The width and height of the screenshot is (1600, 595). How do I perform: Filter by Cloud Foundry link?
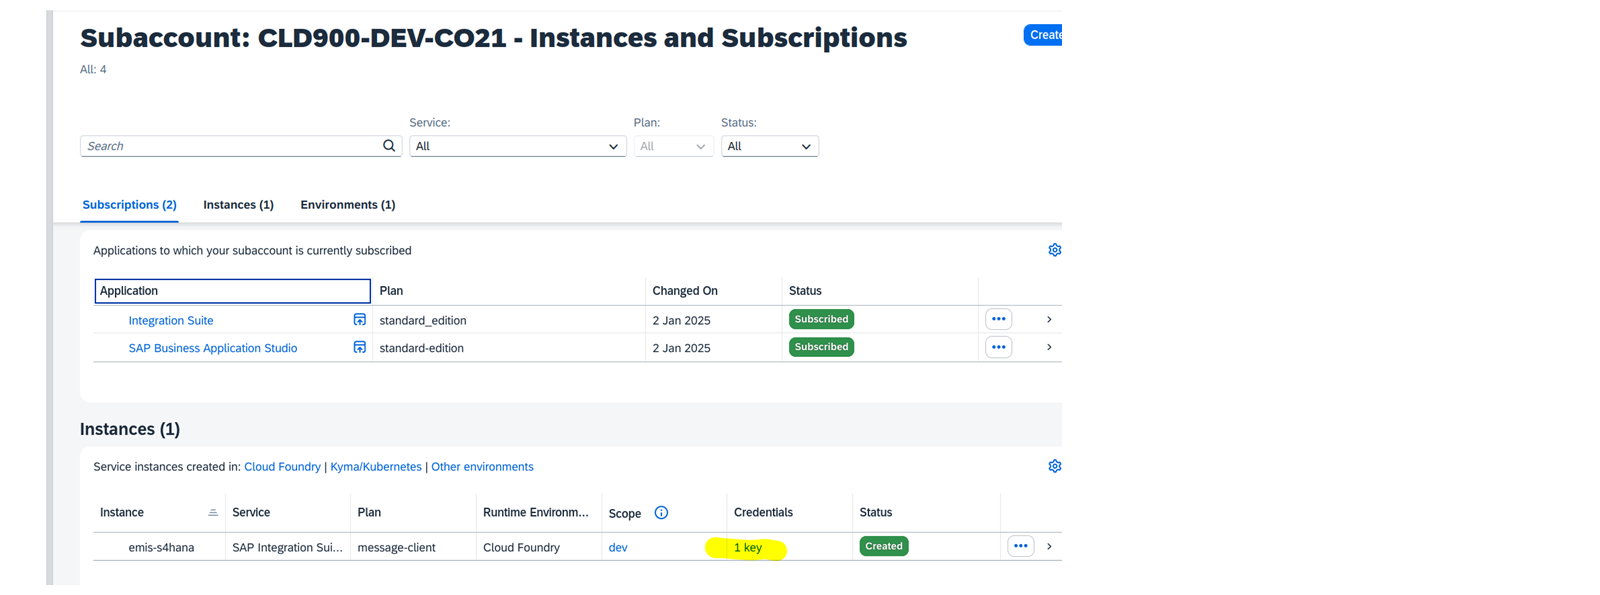(x=282, y=467)
